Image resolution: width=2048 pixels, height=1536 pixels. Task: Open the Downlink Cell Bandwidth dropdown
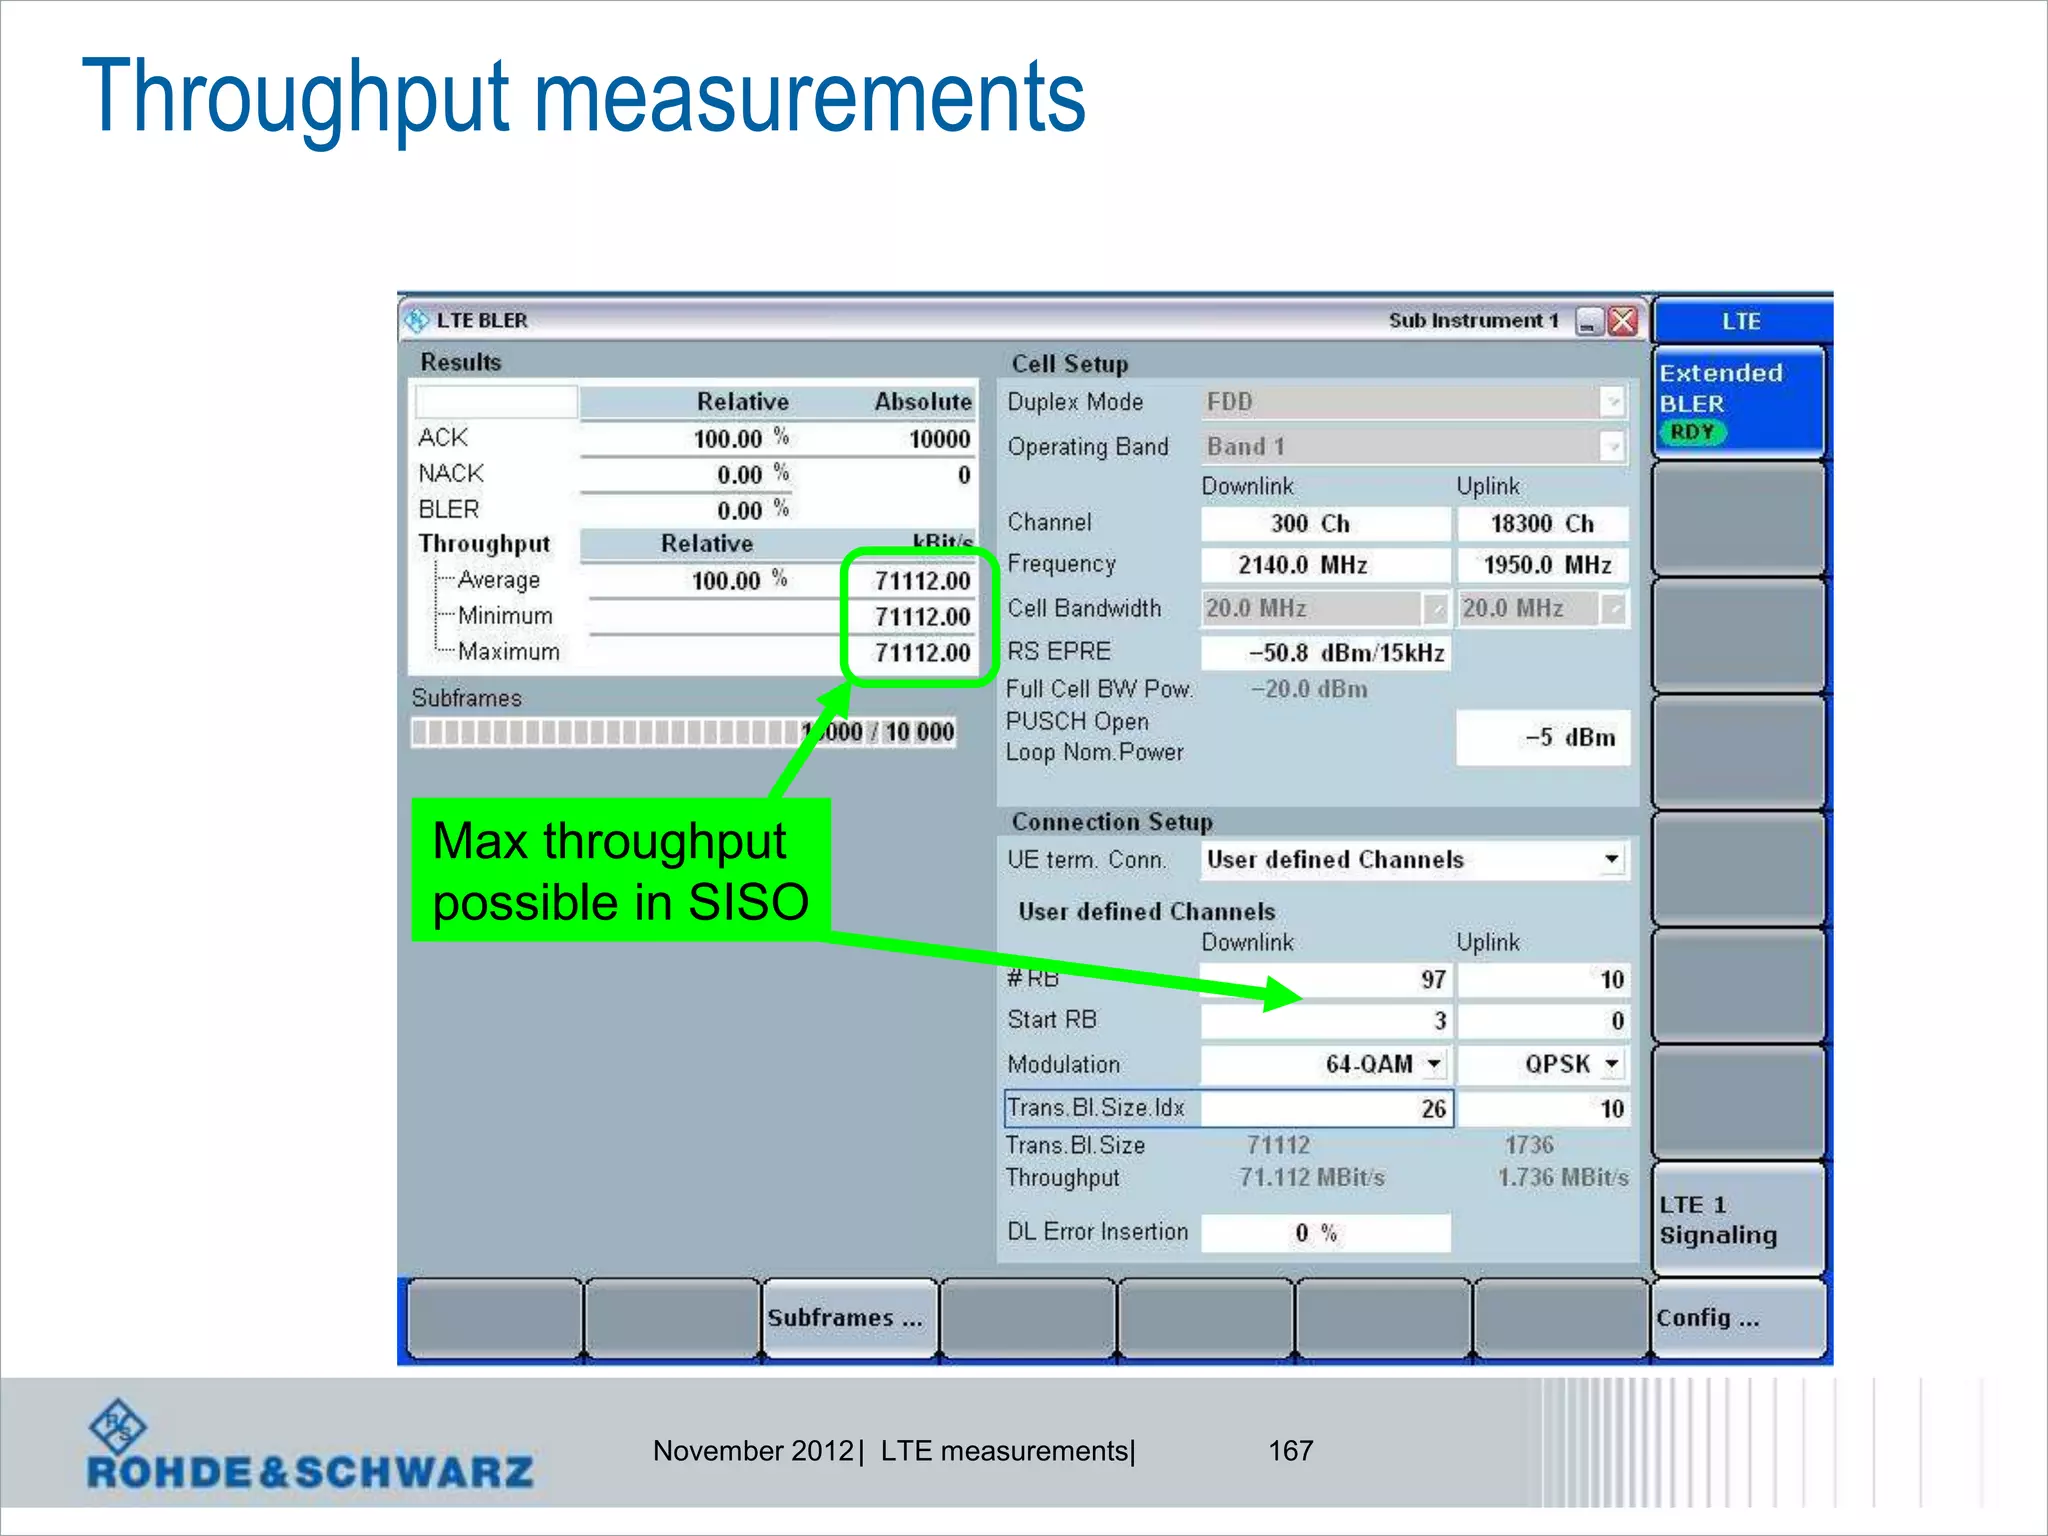(1435, 608)
